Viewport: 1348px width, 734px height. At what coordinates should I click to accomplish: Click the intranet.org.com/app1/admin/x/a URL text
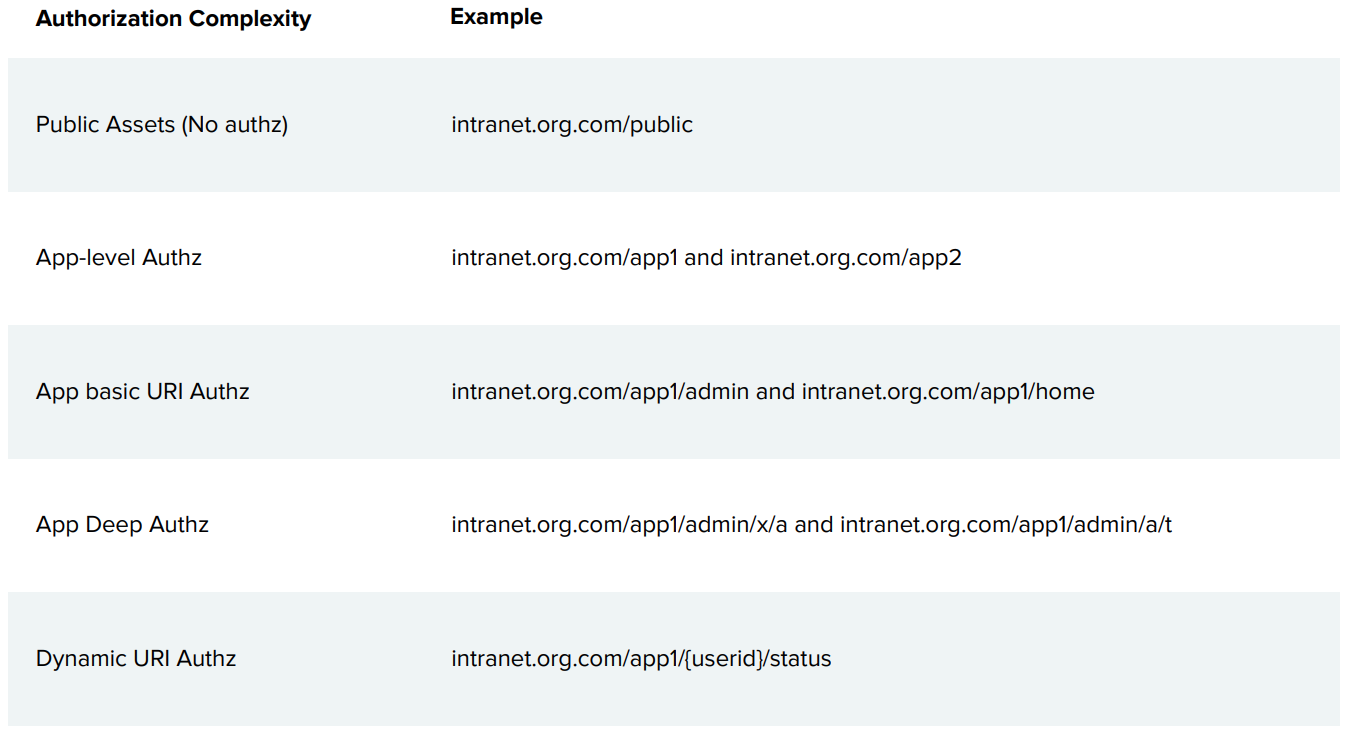point(619,525)
